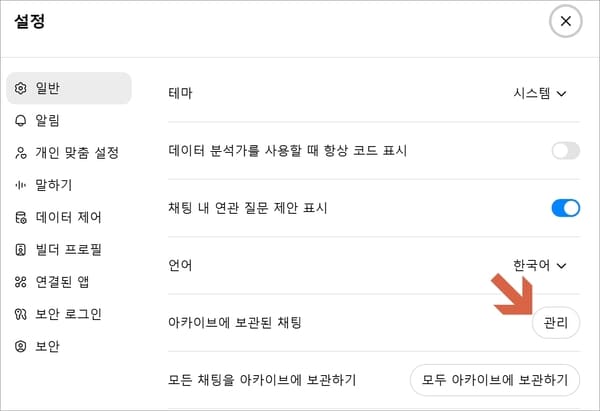Click the chevron beside 시스템
The height and width of the screenshot is (411, 600).
tap(561, 94)
